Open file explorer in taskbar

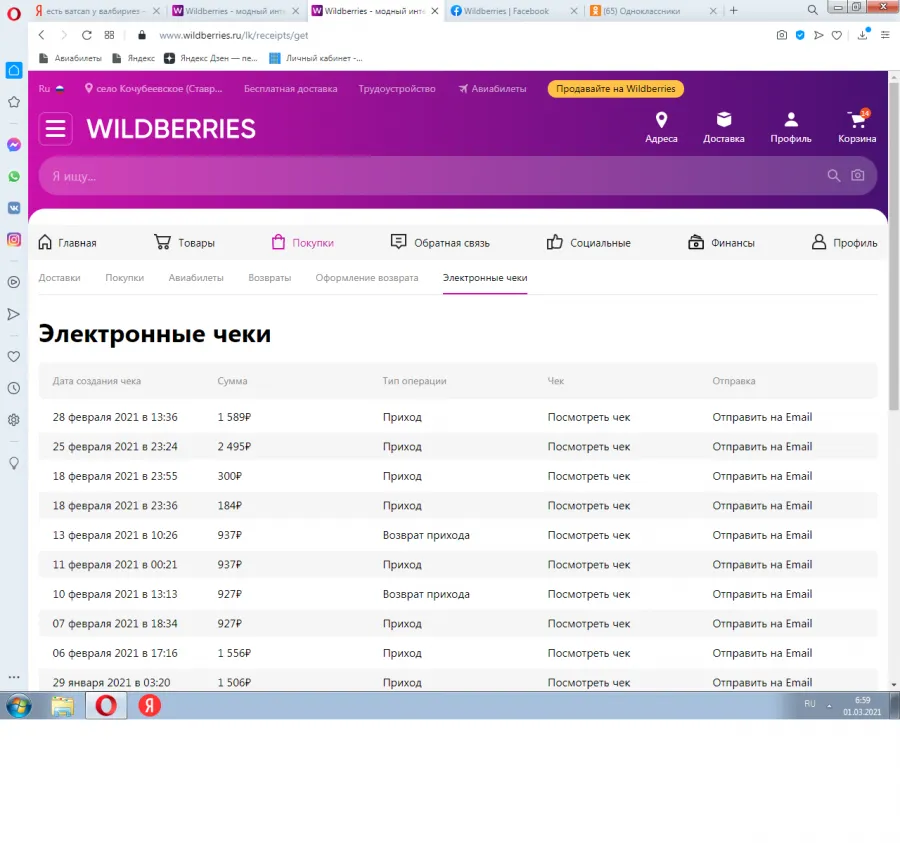[x=63, y=706]
